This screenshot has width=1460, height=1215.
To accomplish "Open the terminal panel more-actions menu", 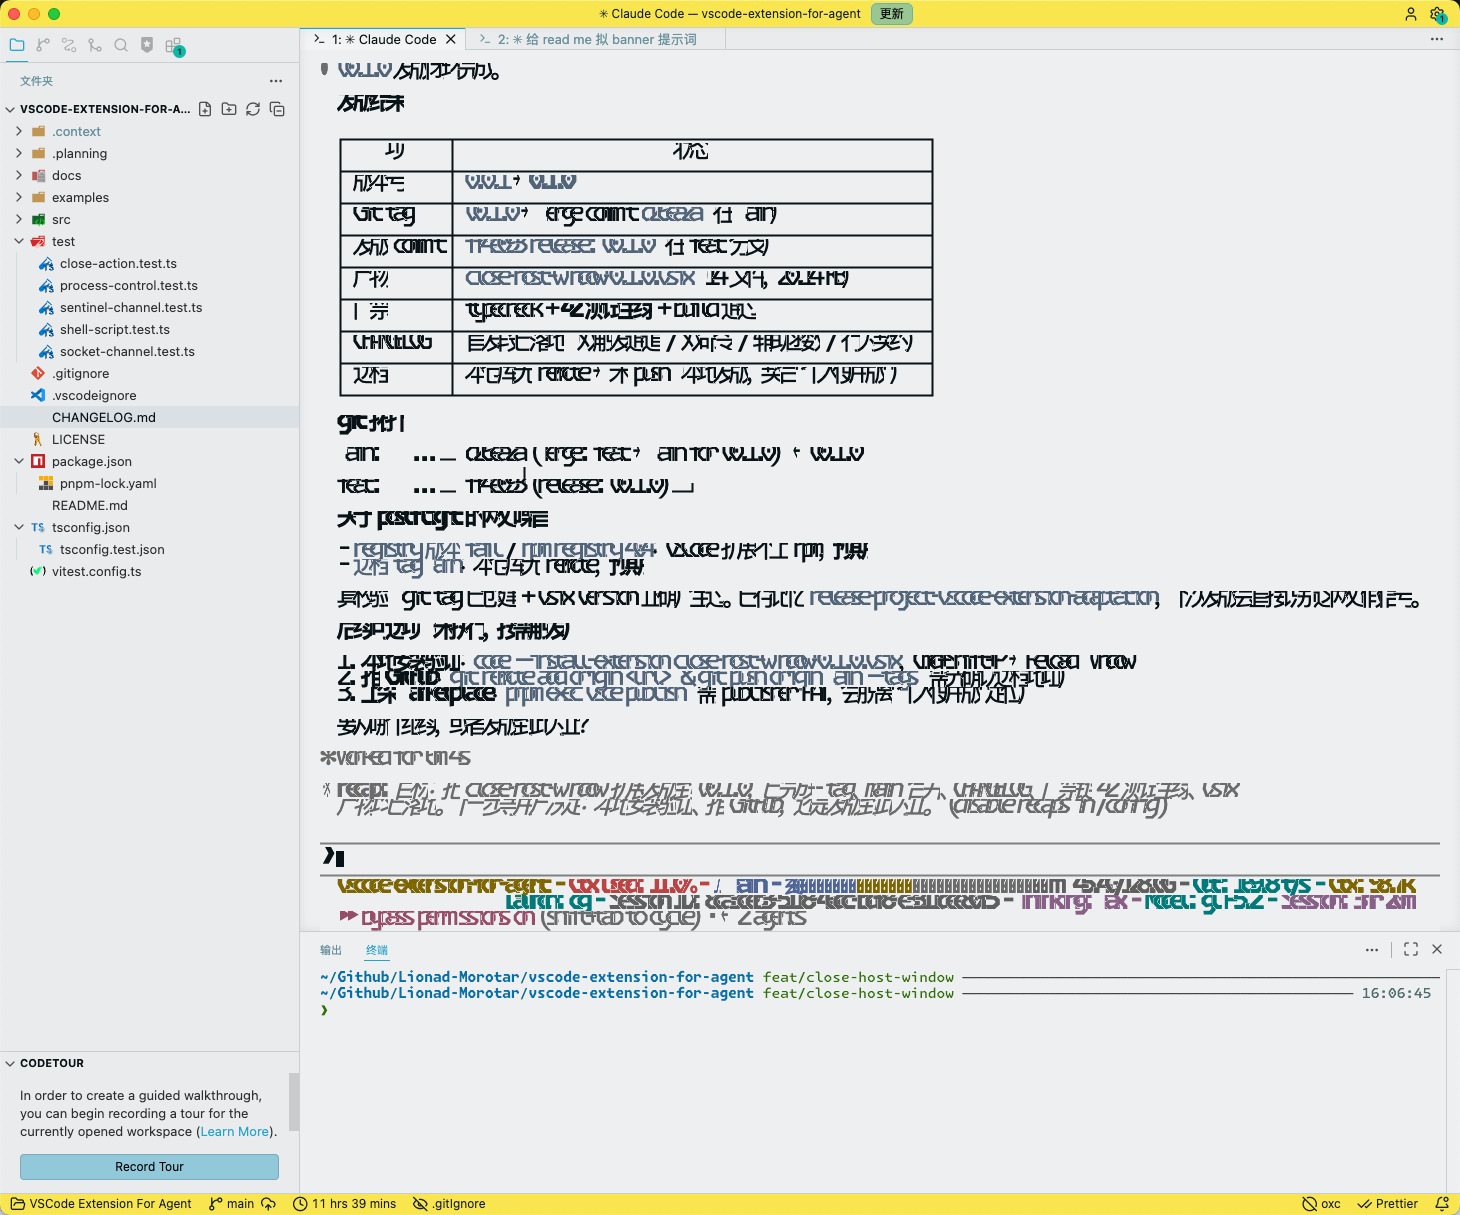I will [1372, 949].
